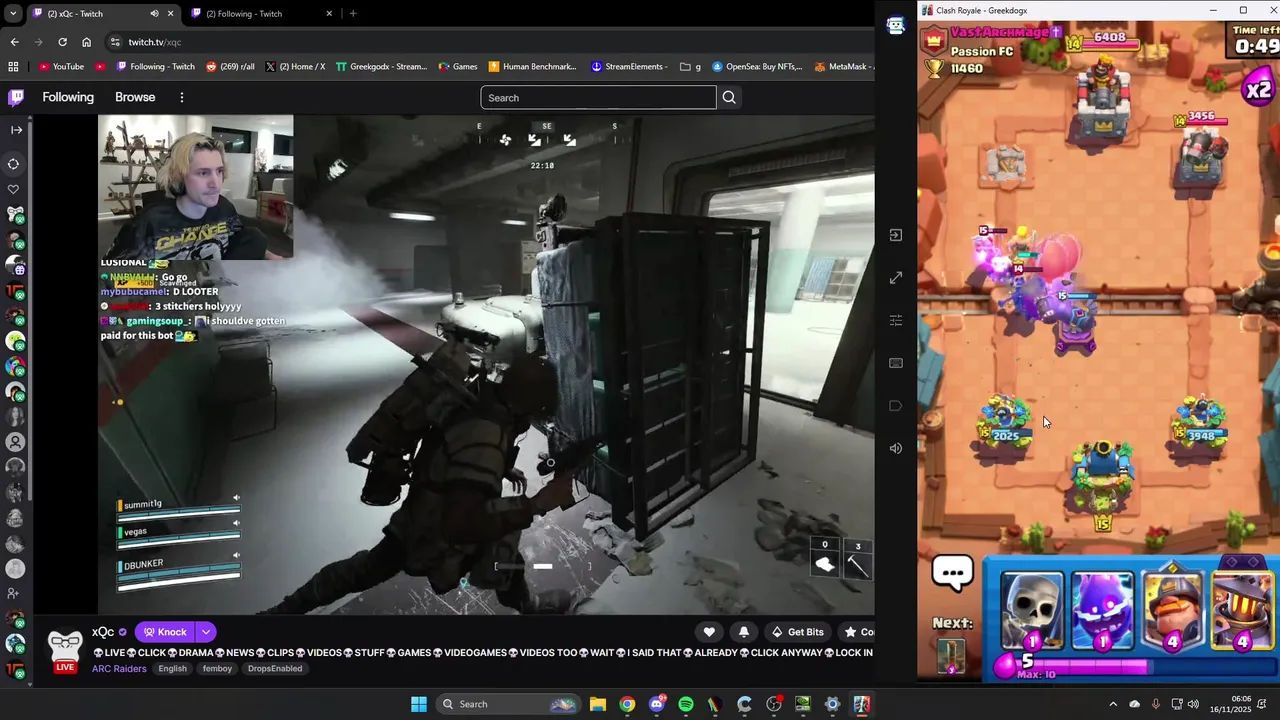Click the system tray microphone icon
Viewport: 1280px width, 720px height.
click(x=1156, y=704)
